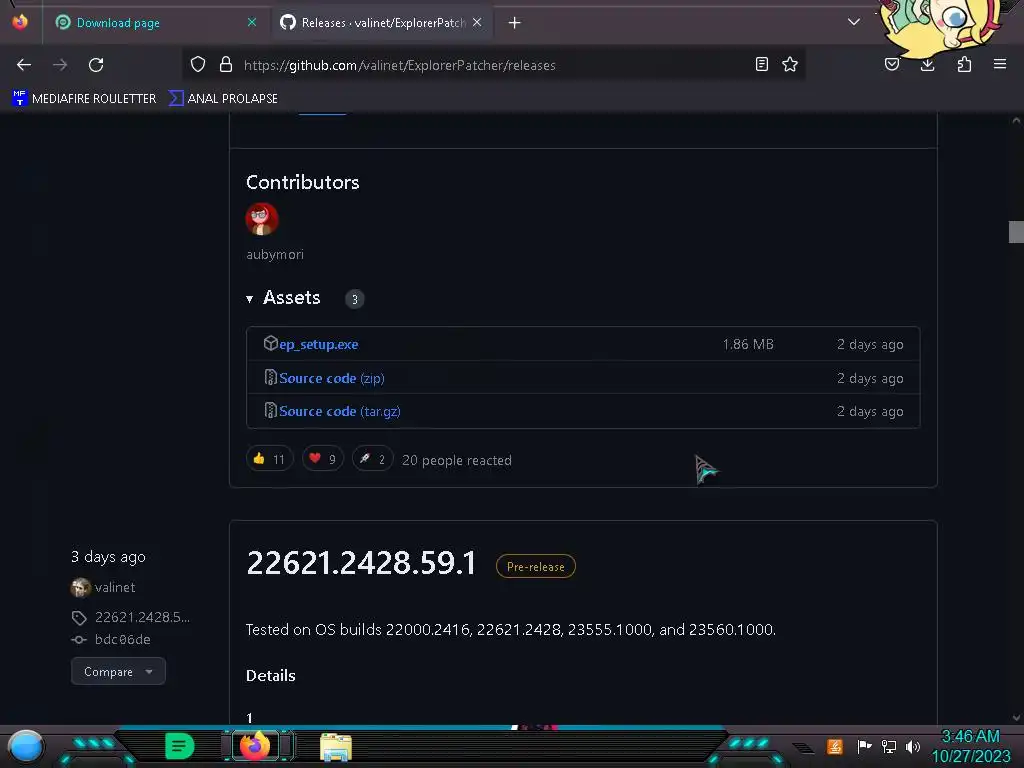Collapse the Assets section
Image resolution: width=1024 pixels, height=768 pixels.
pos(283,298)
